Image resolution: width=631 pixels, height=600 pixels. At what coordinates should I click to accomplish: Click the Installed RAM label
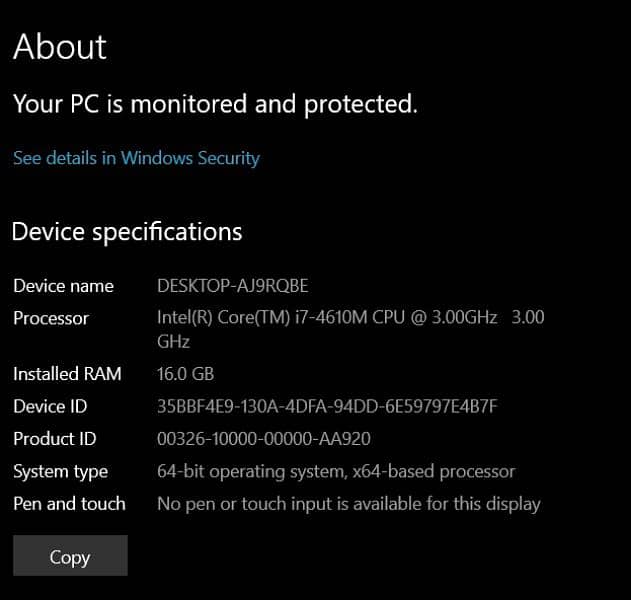pyautogui.click(x=67, y=374)
